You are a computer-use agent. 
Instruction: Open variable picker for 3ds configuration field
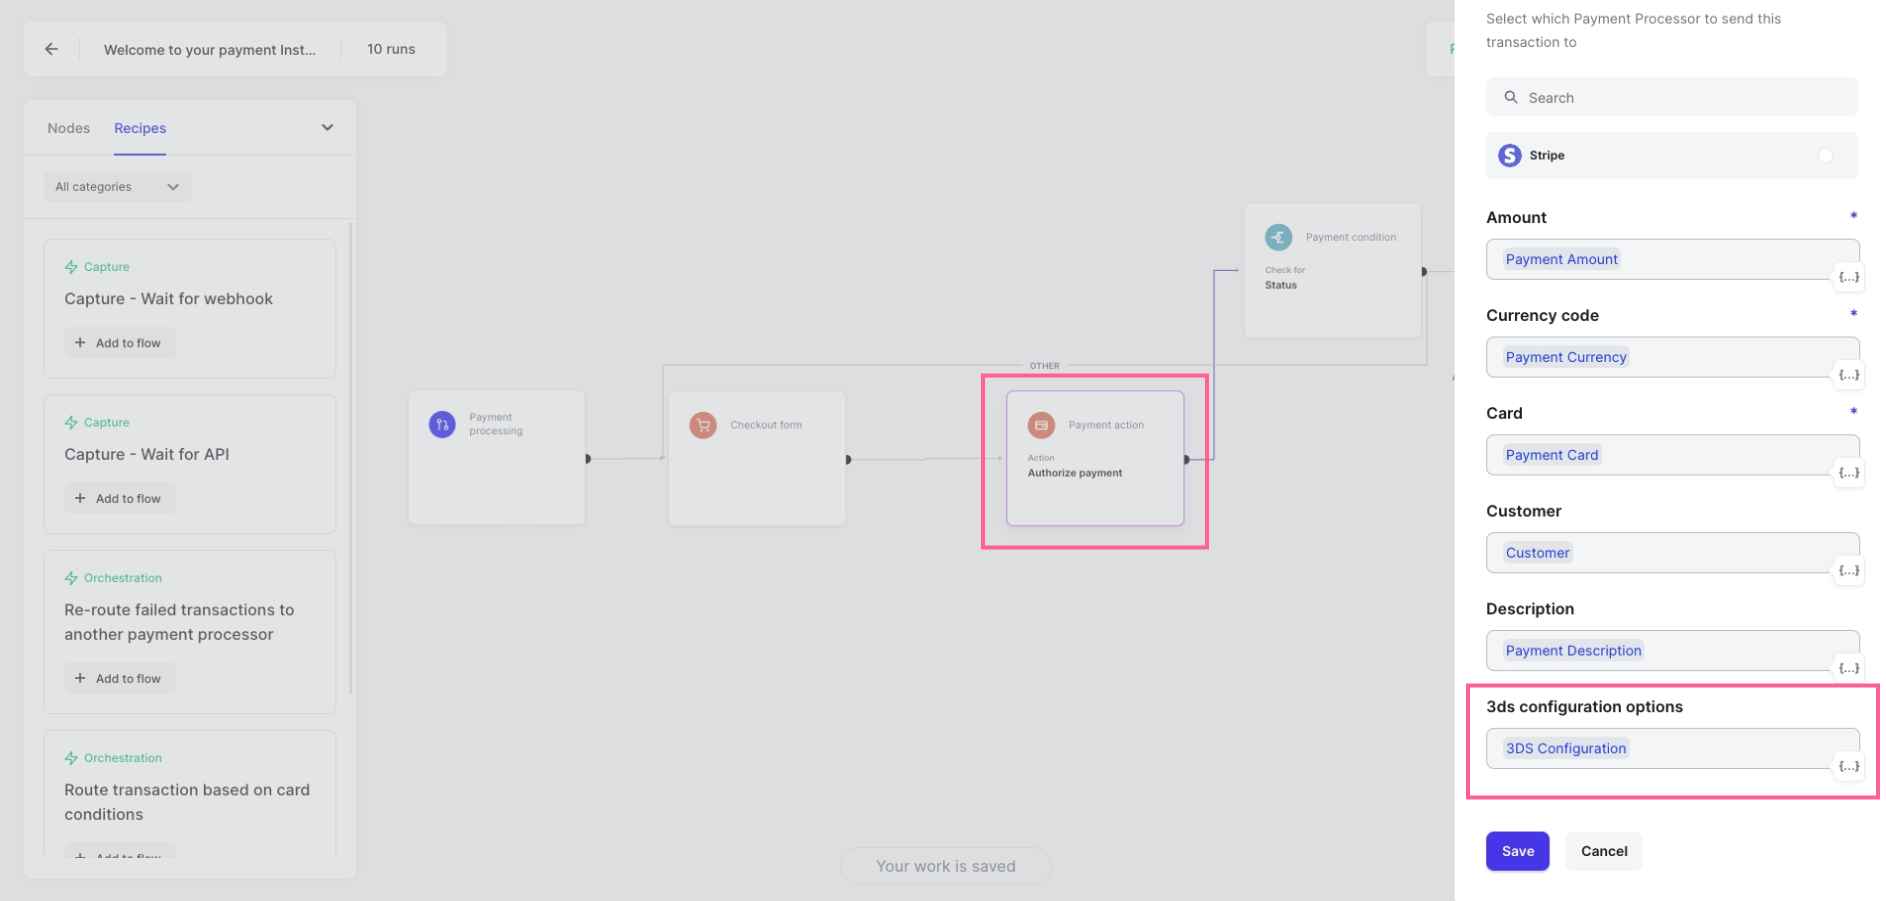coord(1848,766)
